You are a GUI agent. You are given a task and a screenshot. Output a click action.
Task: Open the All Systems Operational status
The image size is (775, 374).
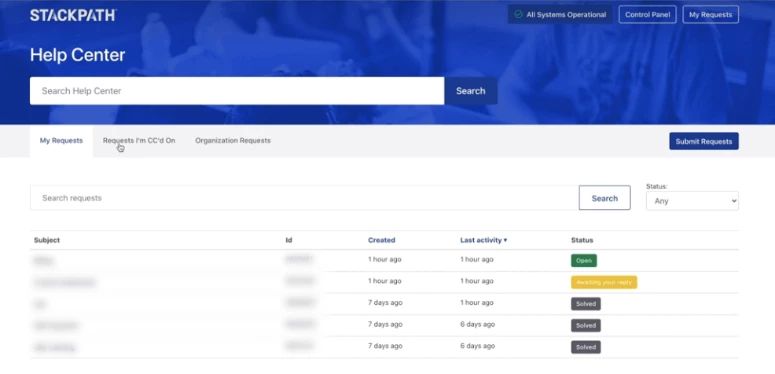(560, 14)
